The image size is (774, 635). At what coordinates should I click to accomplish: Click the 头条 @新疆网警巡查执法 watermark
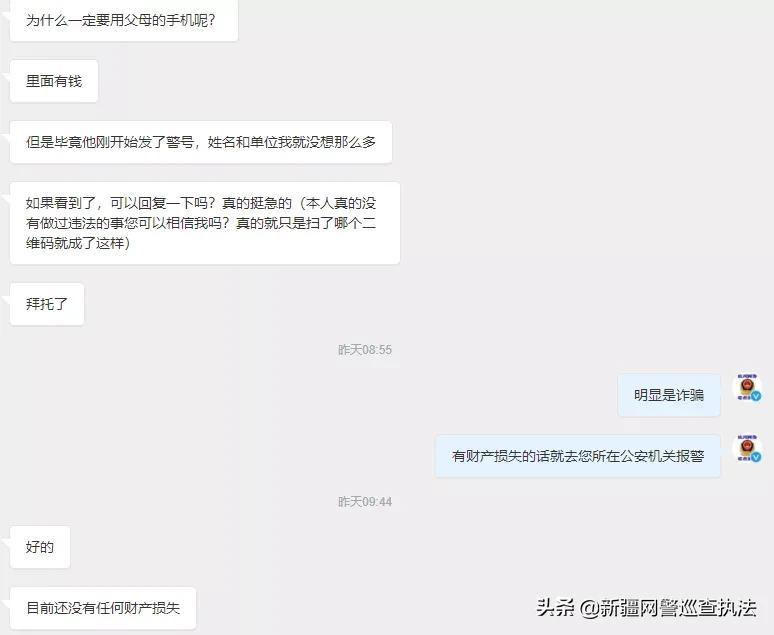tap(646, 607)
